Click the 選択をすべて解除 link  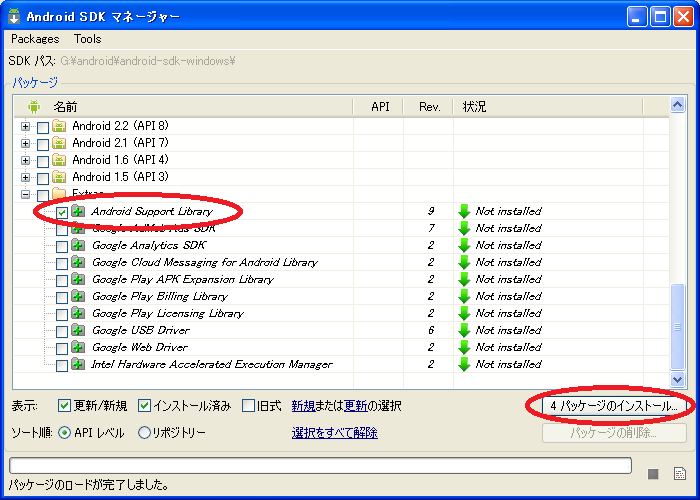coord(334,432)
